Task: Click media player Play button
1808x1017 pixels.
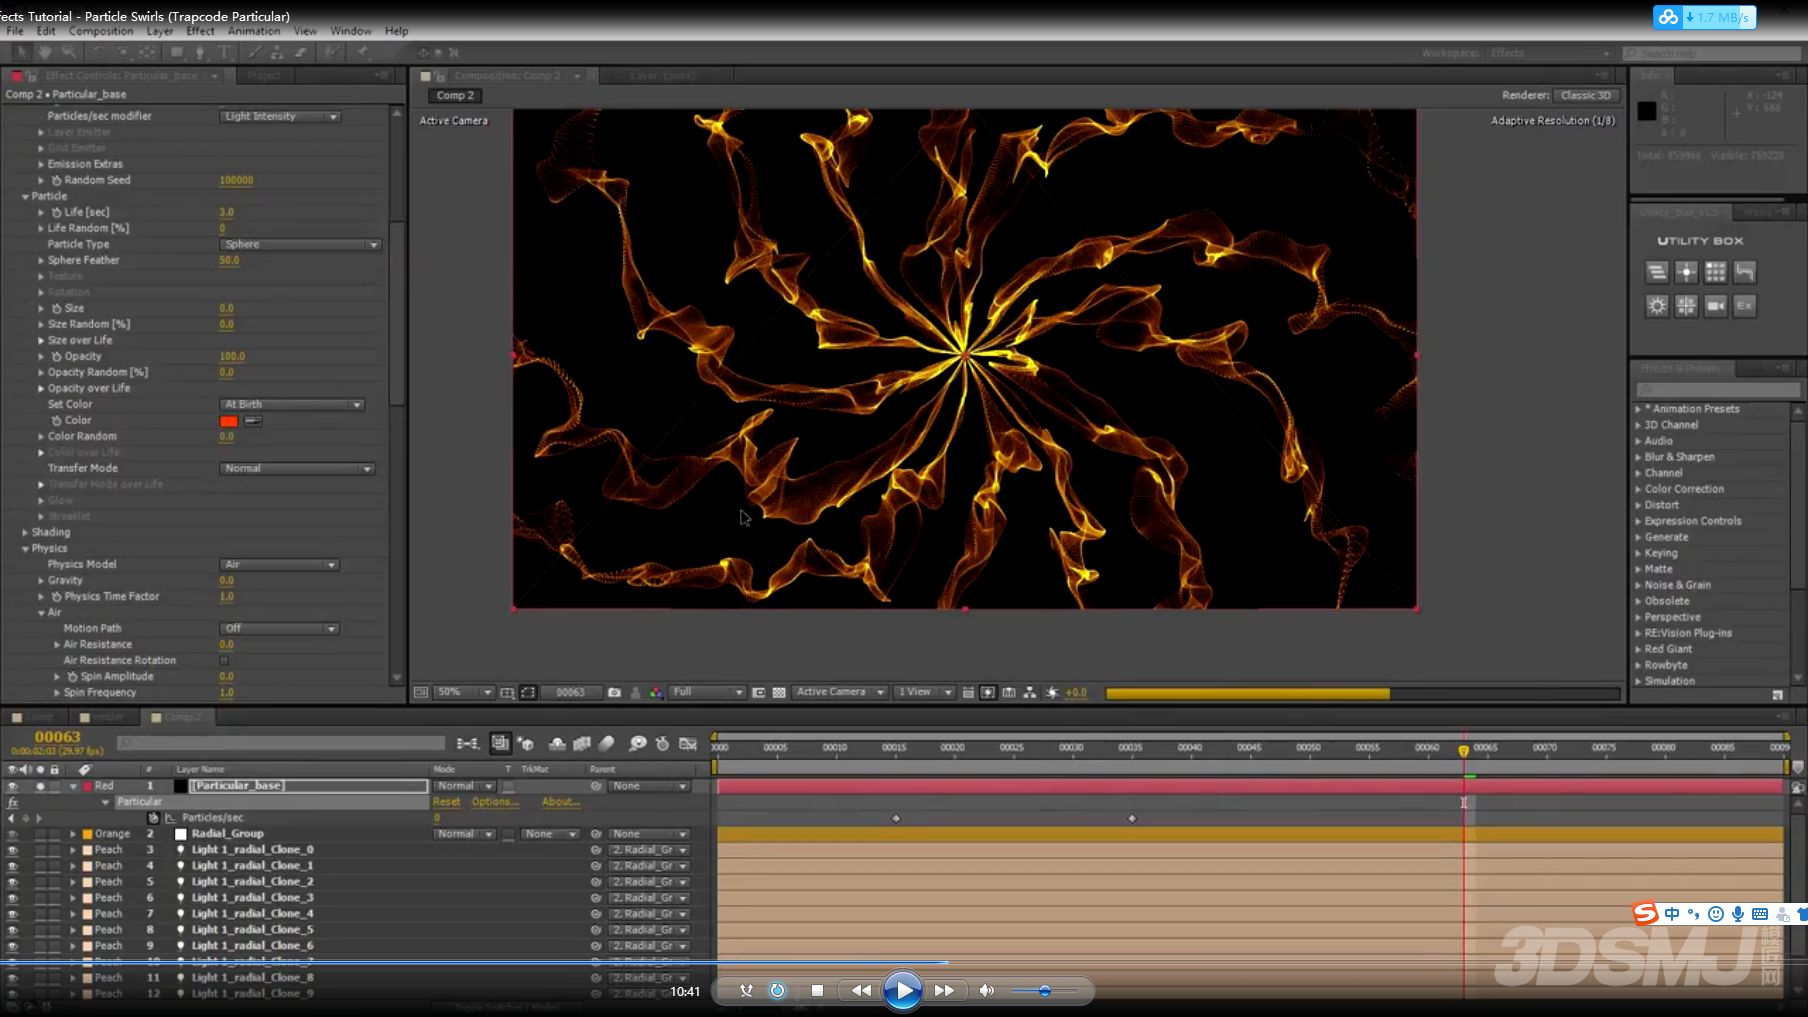Action: pyautogui.click(x=903, y=991)
